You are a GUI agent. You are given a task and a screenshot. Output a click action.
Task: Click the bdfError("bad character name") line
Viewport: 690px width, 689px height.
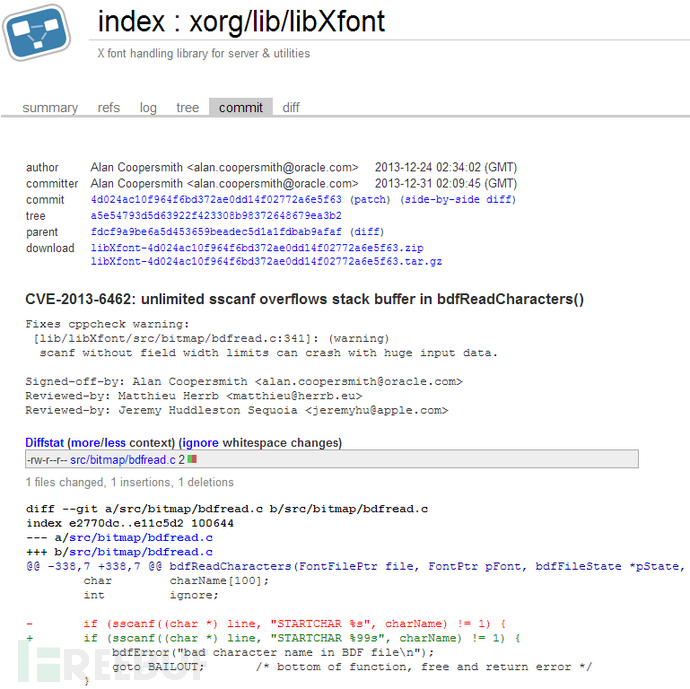click(x=273, y=652)
